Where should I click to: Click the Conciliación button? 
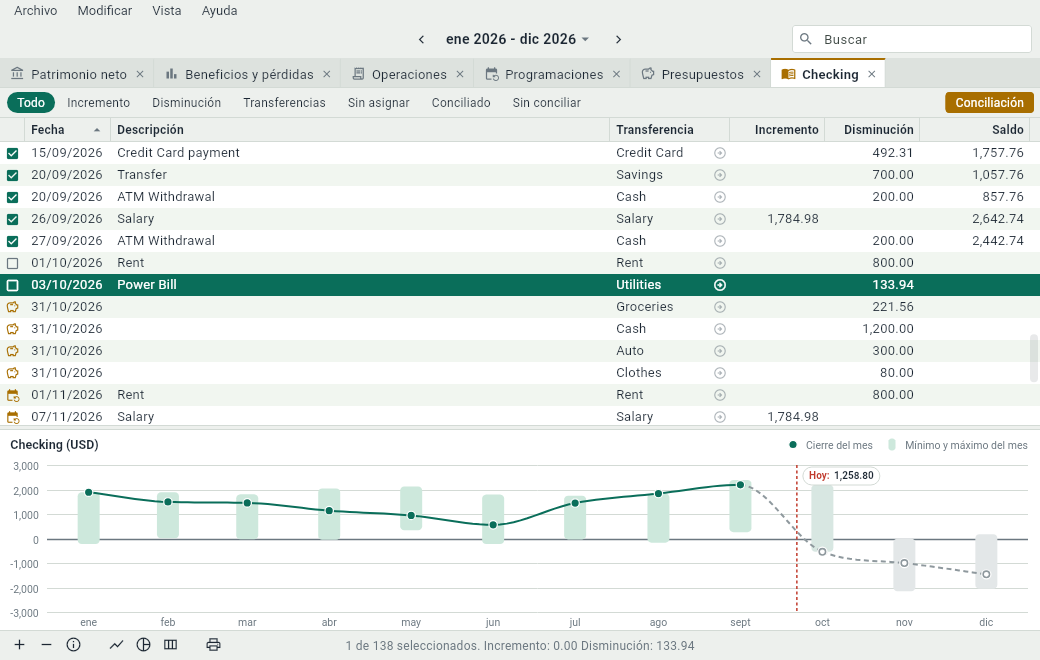(989, 103)
